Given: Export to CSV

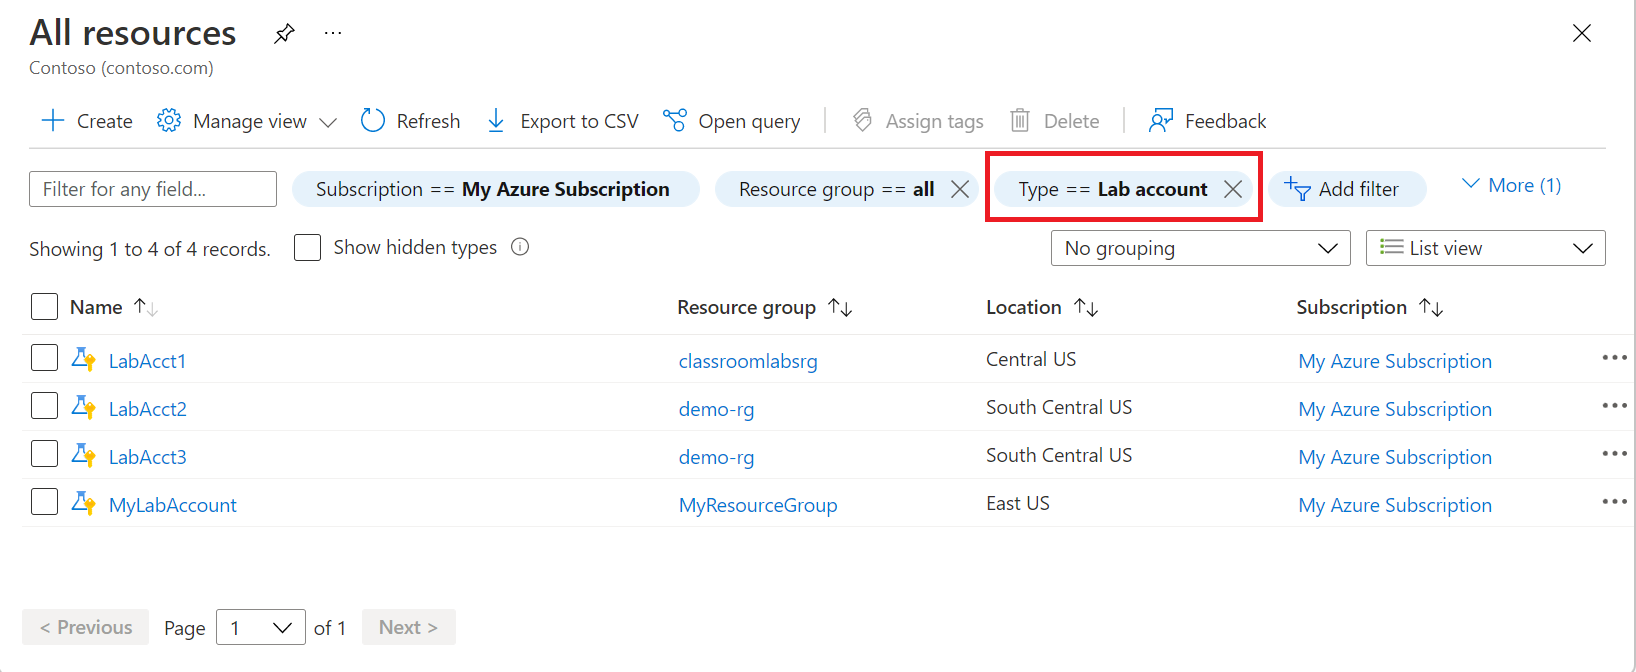Looking at the screenshot, I should [x=562, y=121].
